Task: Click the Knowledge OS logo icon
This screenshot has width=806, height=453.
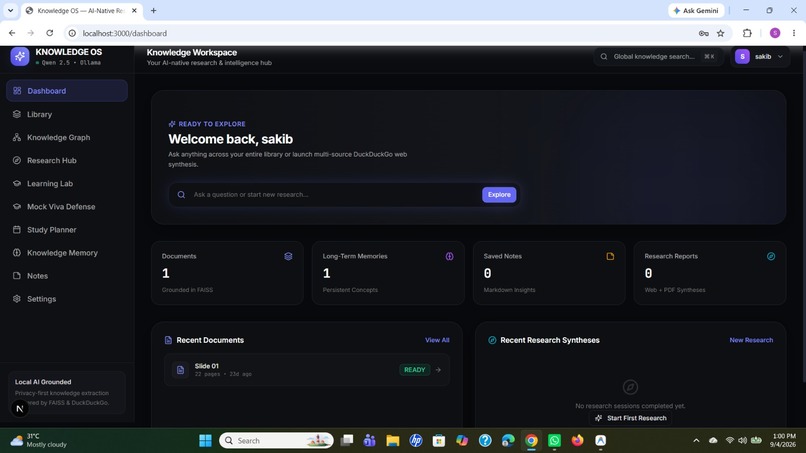Action: [20, 56]
